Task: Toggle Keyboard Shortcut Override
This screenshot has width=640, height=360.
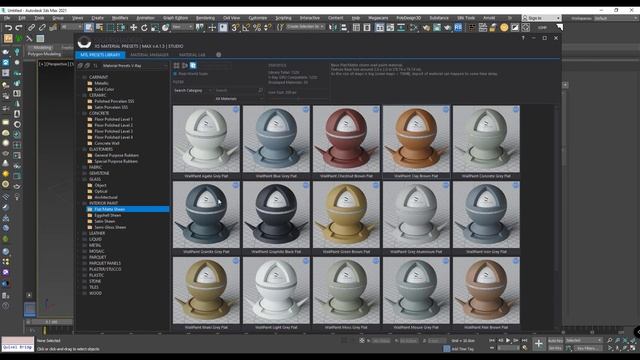Action: click(223, 28)
